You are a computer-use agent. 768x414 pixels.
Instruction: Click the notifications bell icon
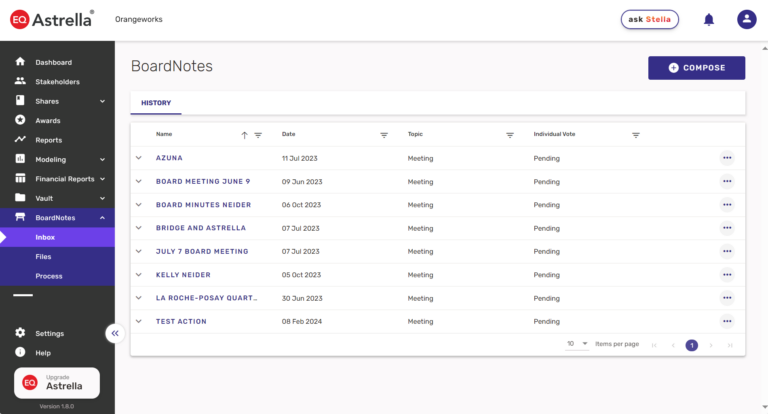tap(709, 19)
